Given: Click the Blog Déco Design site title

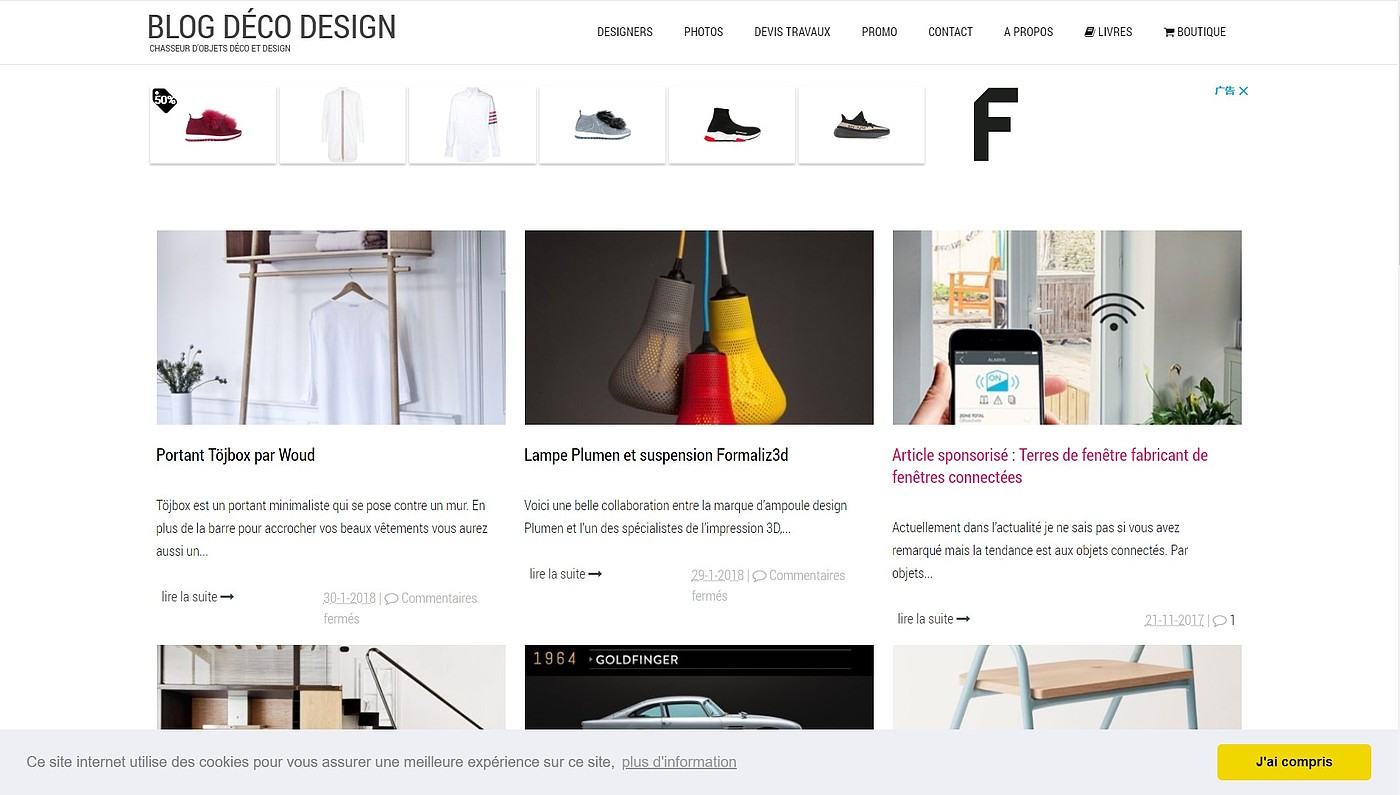Looking at the screenshot, I should point(271,27).
